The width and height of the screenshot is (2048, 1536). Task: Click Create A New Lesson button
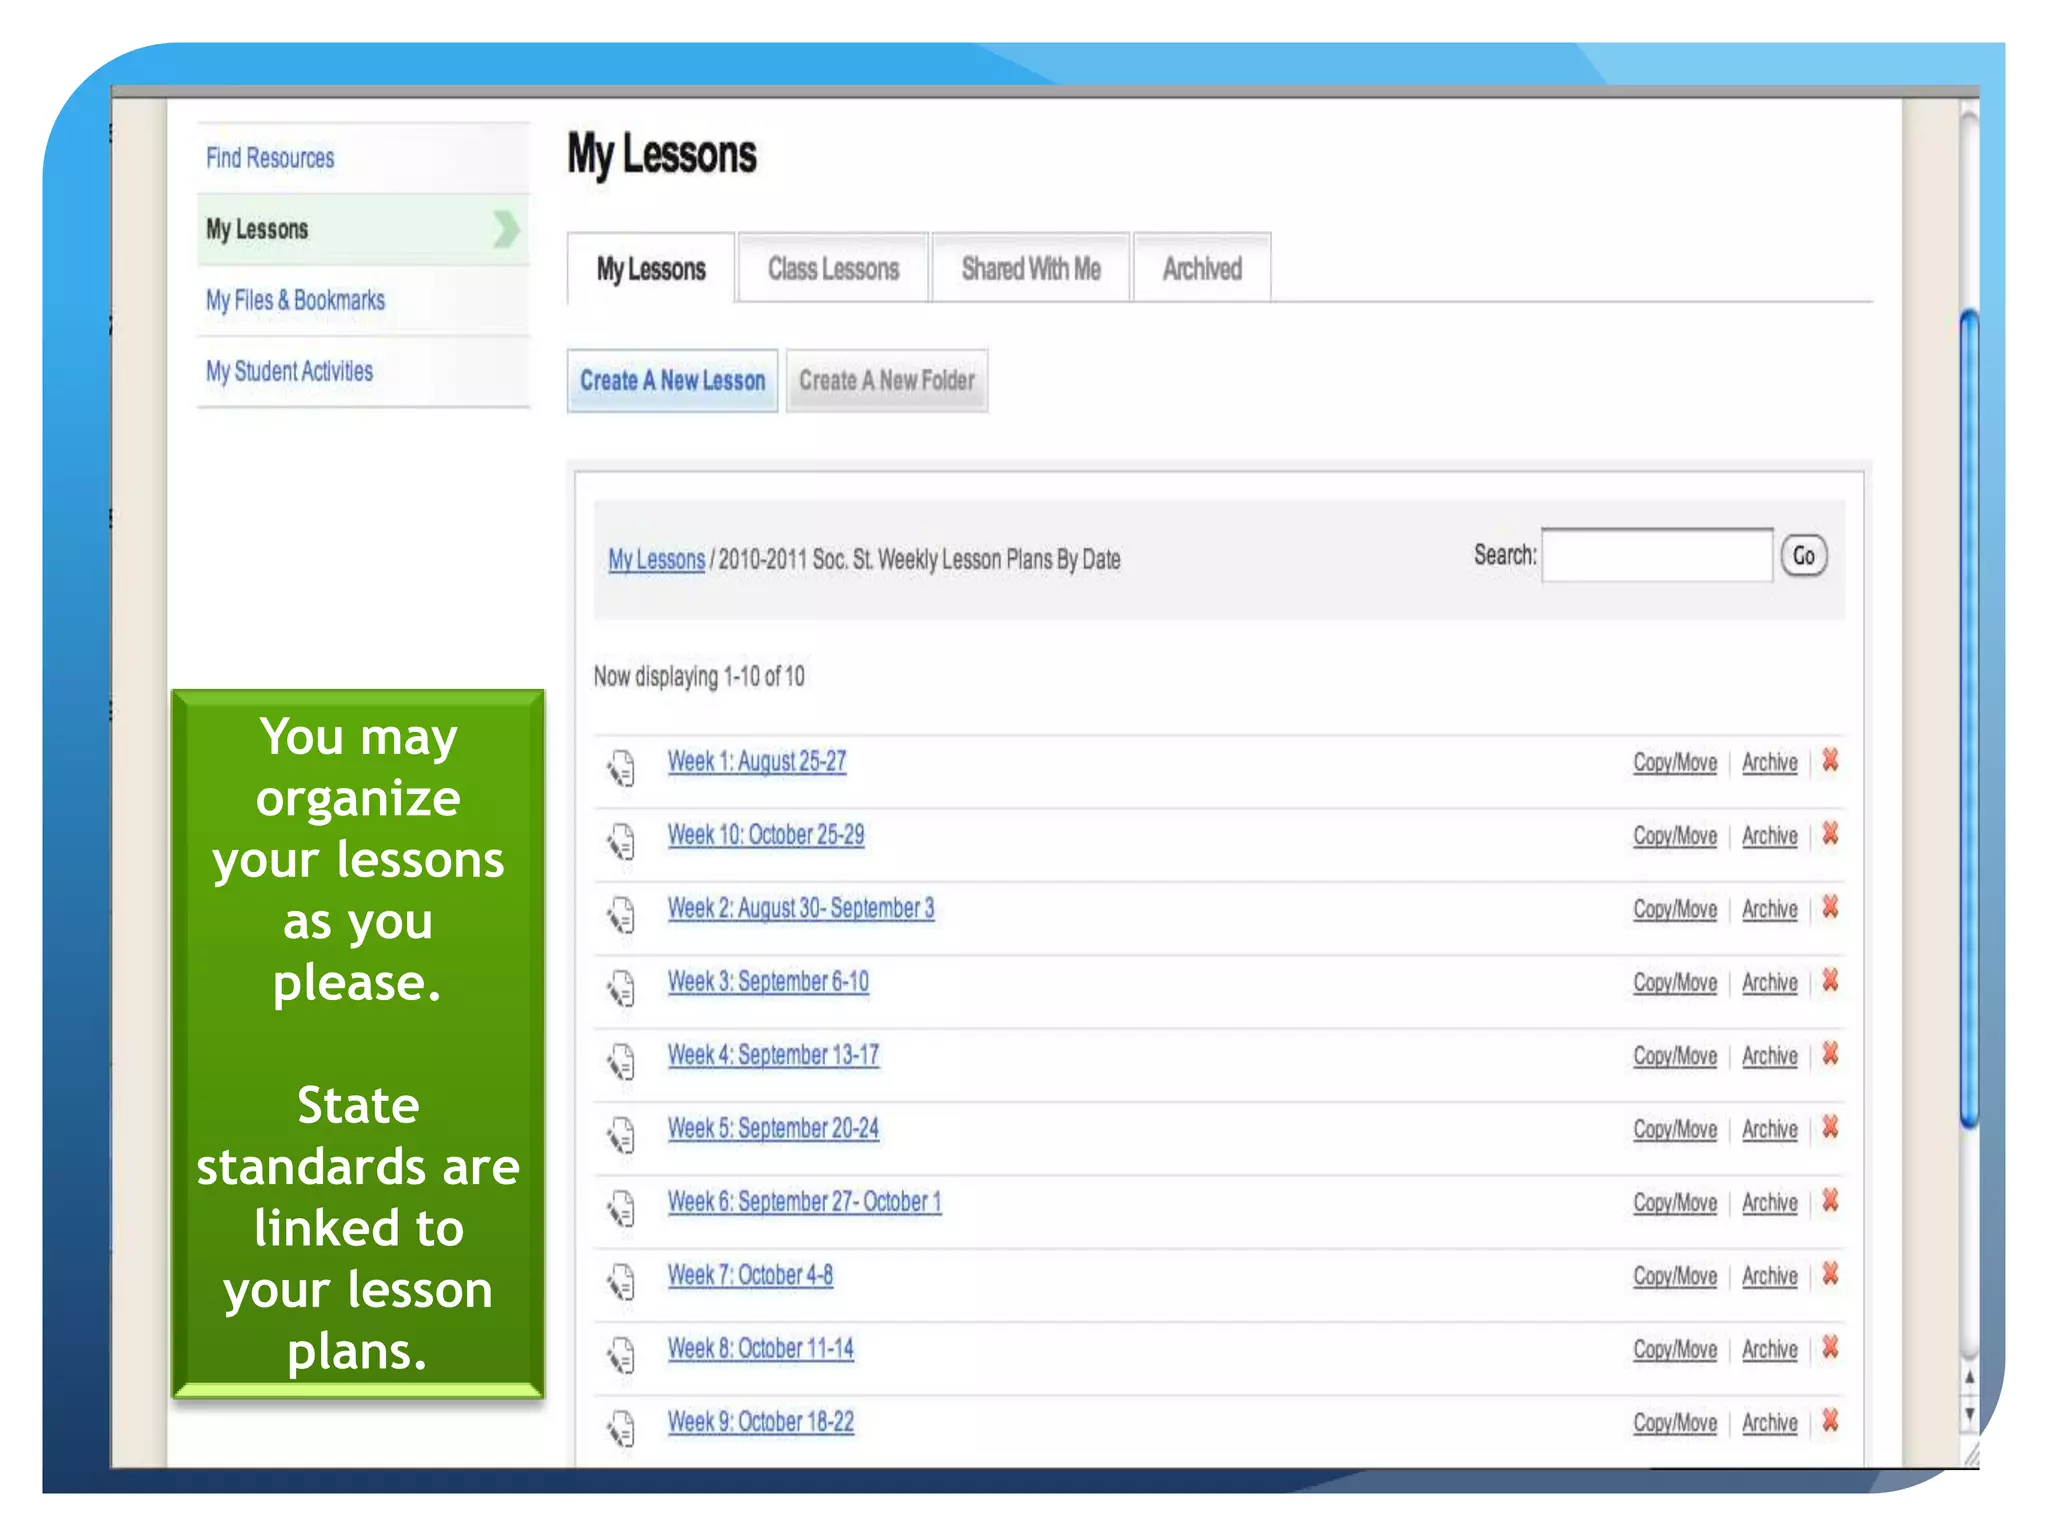click(672, 381)
